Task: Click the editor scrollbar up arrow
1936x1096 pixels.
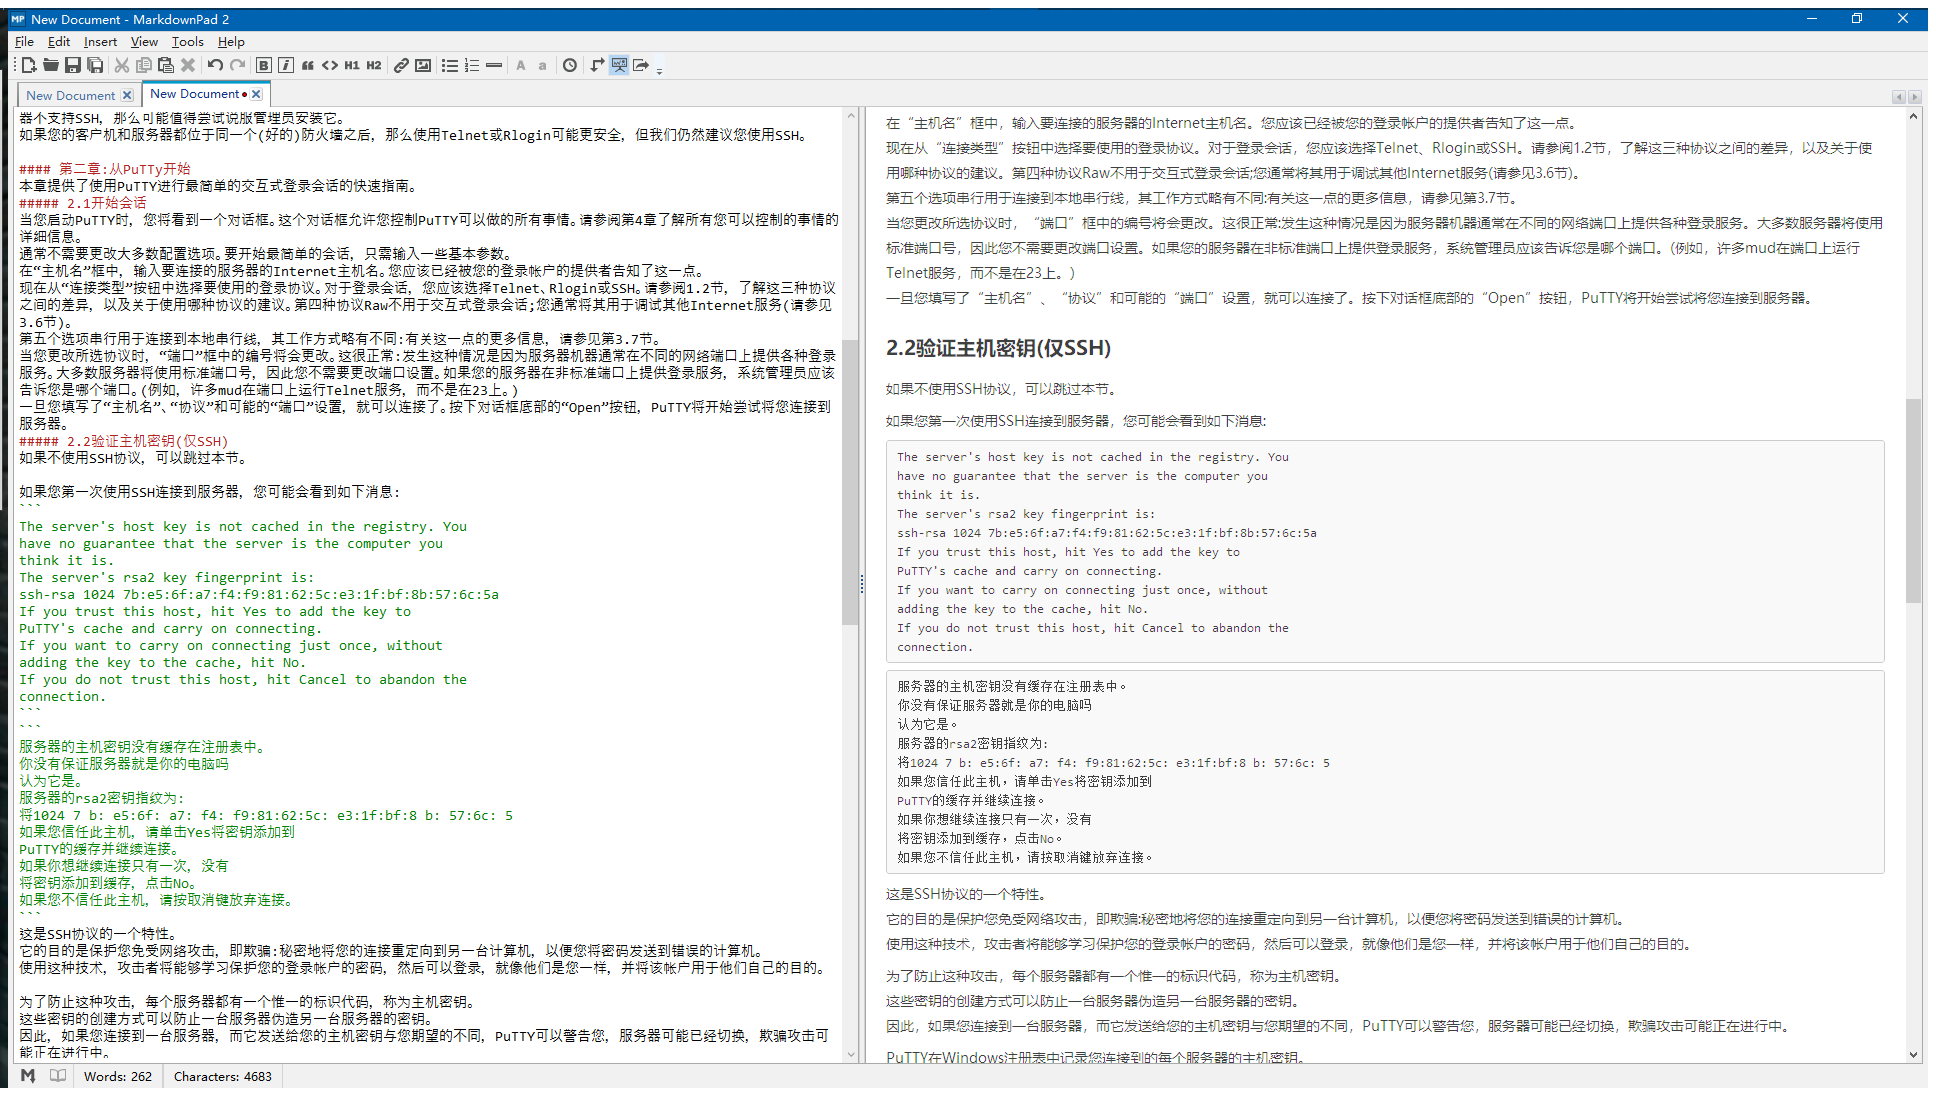Action: (x=851, y=116)
